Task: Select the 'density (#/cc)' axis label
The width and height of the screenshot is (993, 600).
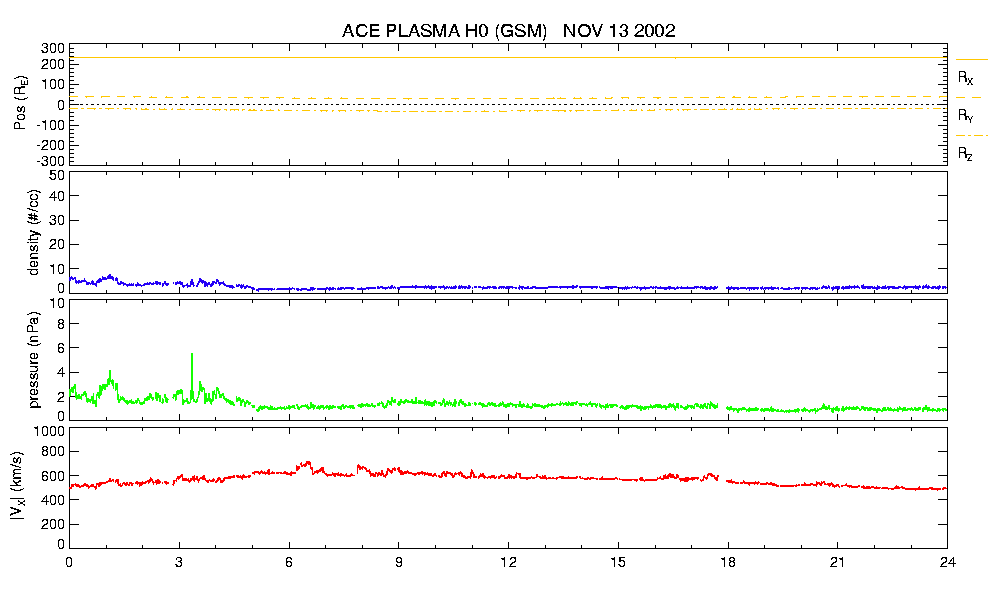Action: (x=34, y=232)
